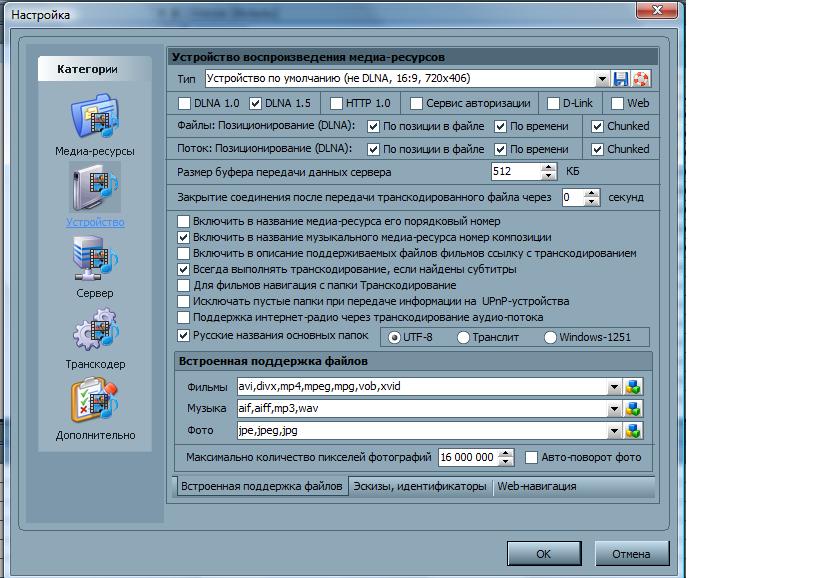Select the Устройство category icon

point(94,189)
